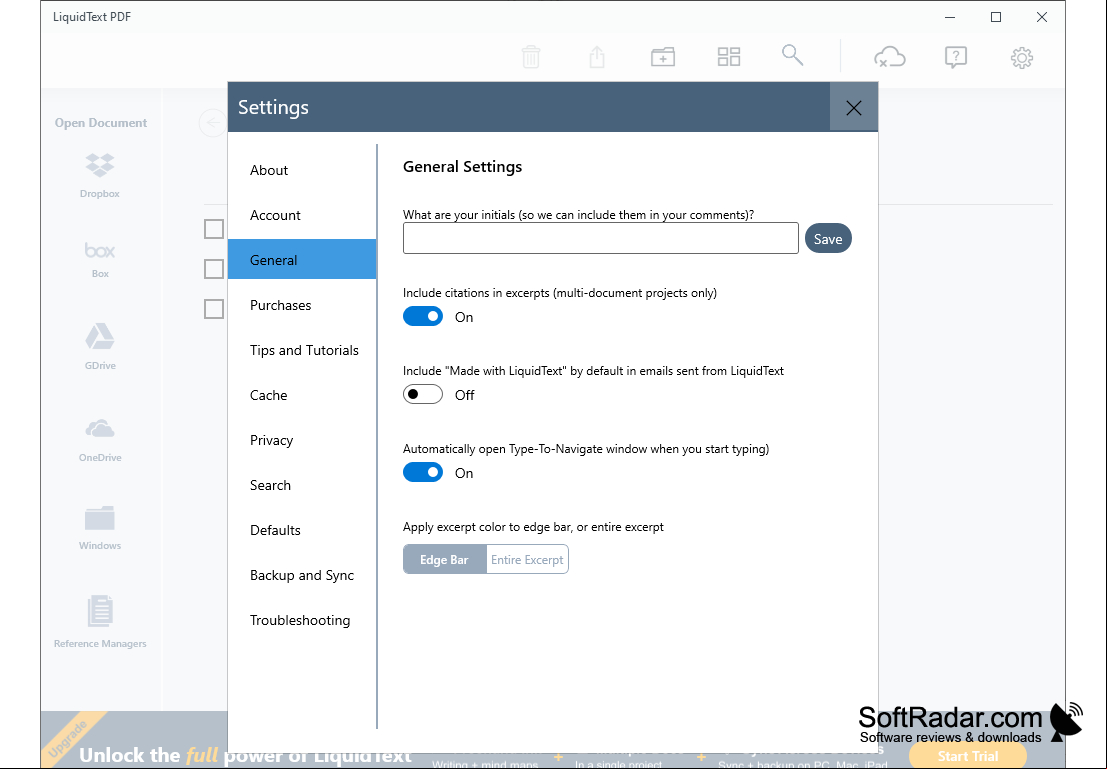Click the share/export icon in toolbar
Image resolution: width=1107 pixels, height=769 pixels.
click(597, 56)
